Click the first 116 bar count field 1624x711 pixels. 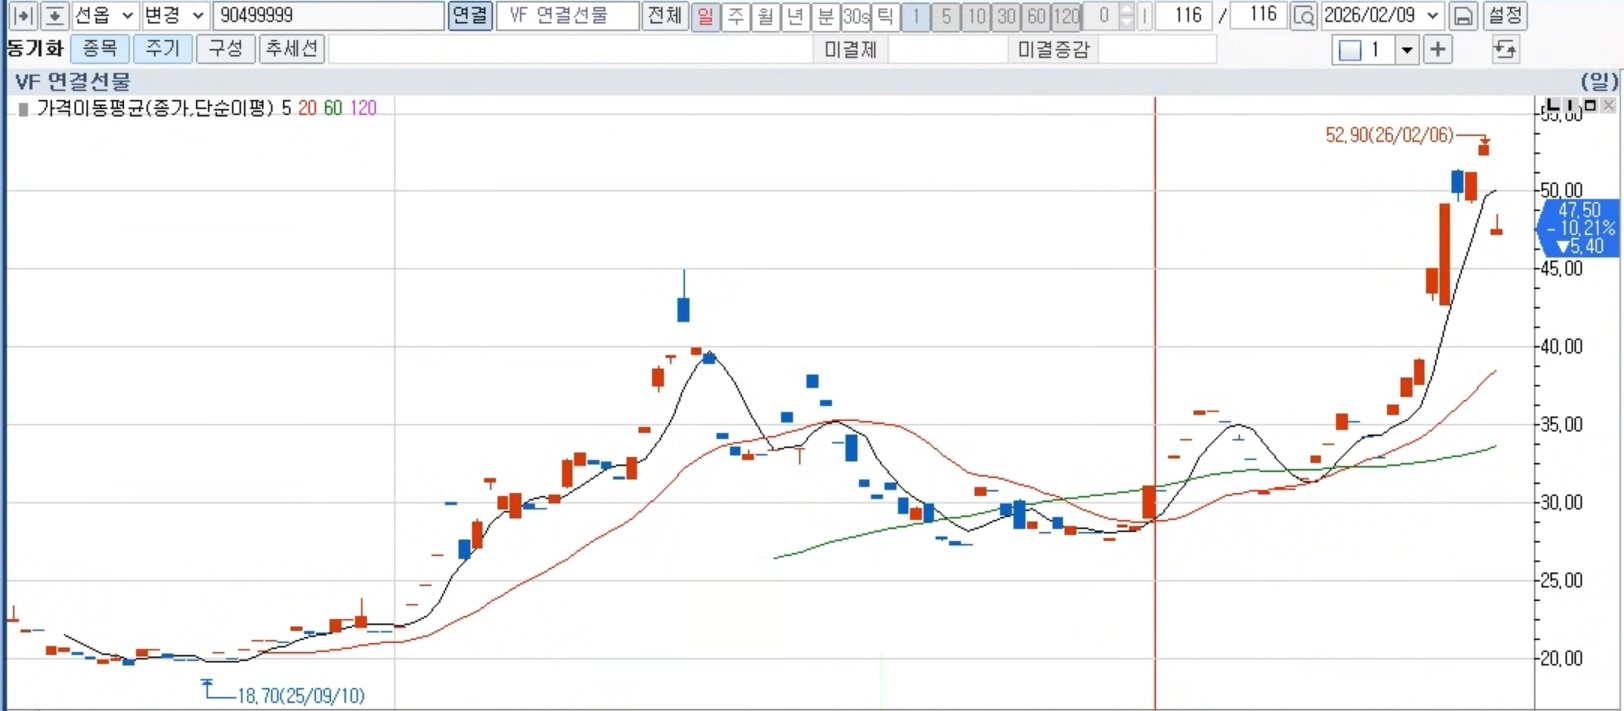pos(1184,16)
